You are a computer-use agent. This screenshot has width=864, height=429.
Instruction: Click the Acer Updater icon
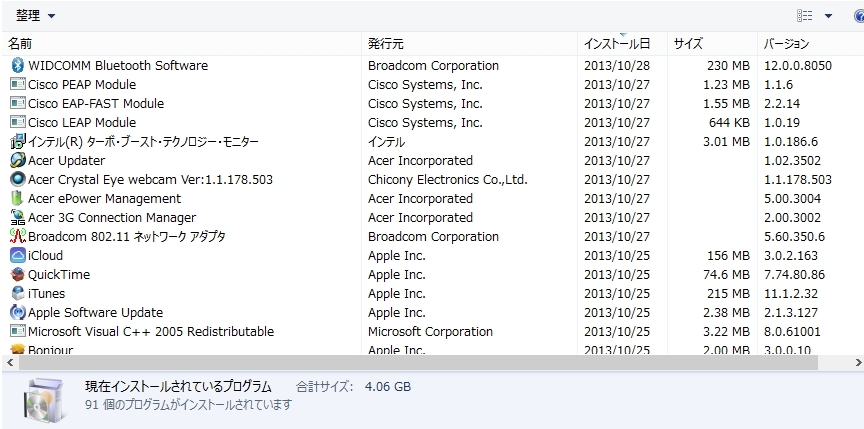18,160
